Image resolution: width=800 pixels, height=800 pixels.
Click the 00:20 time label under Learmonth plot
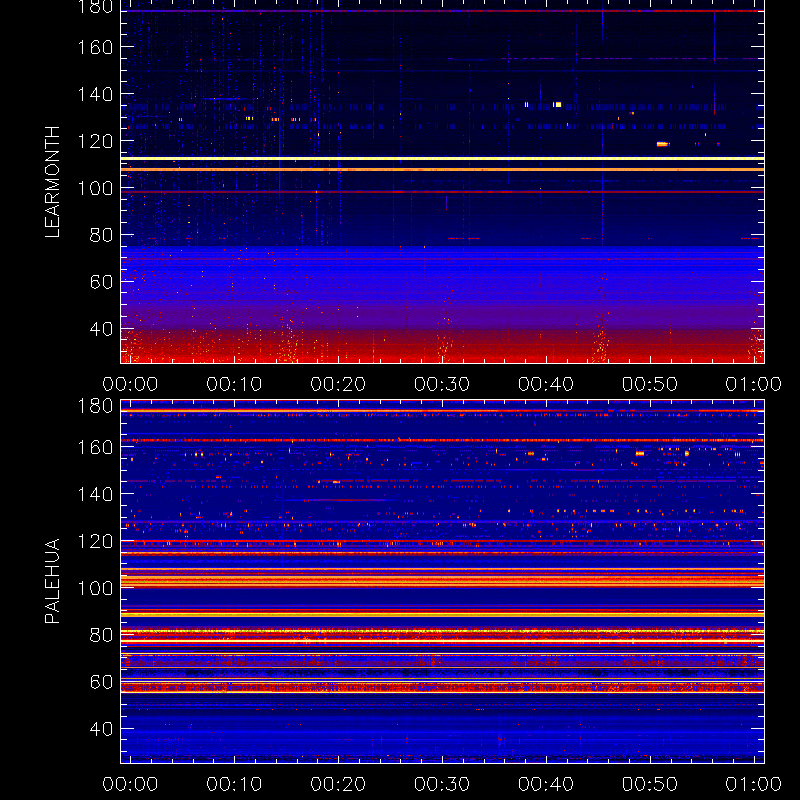click(x=338, y=384)
